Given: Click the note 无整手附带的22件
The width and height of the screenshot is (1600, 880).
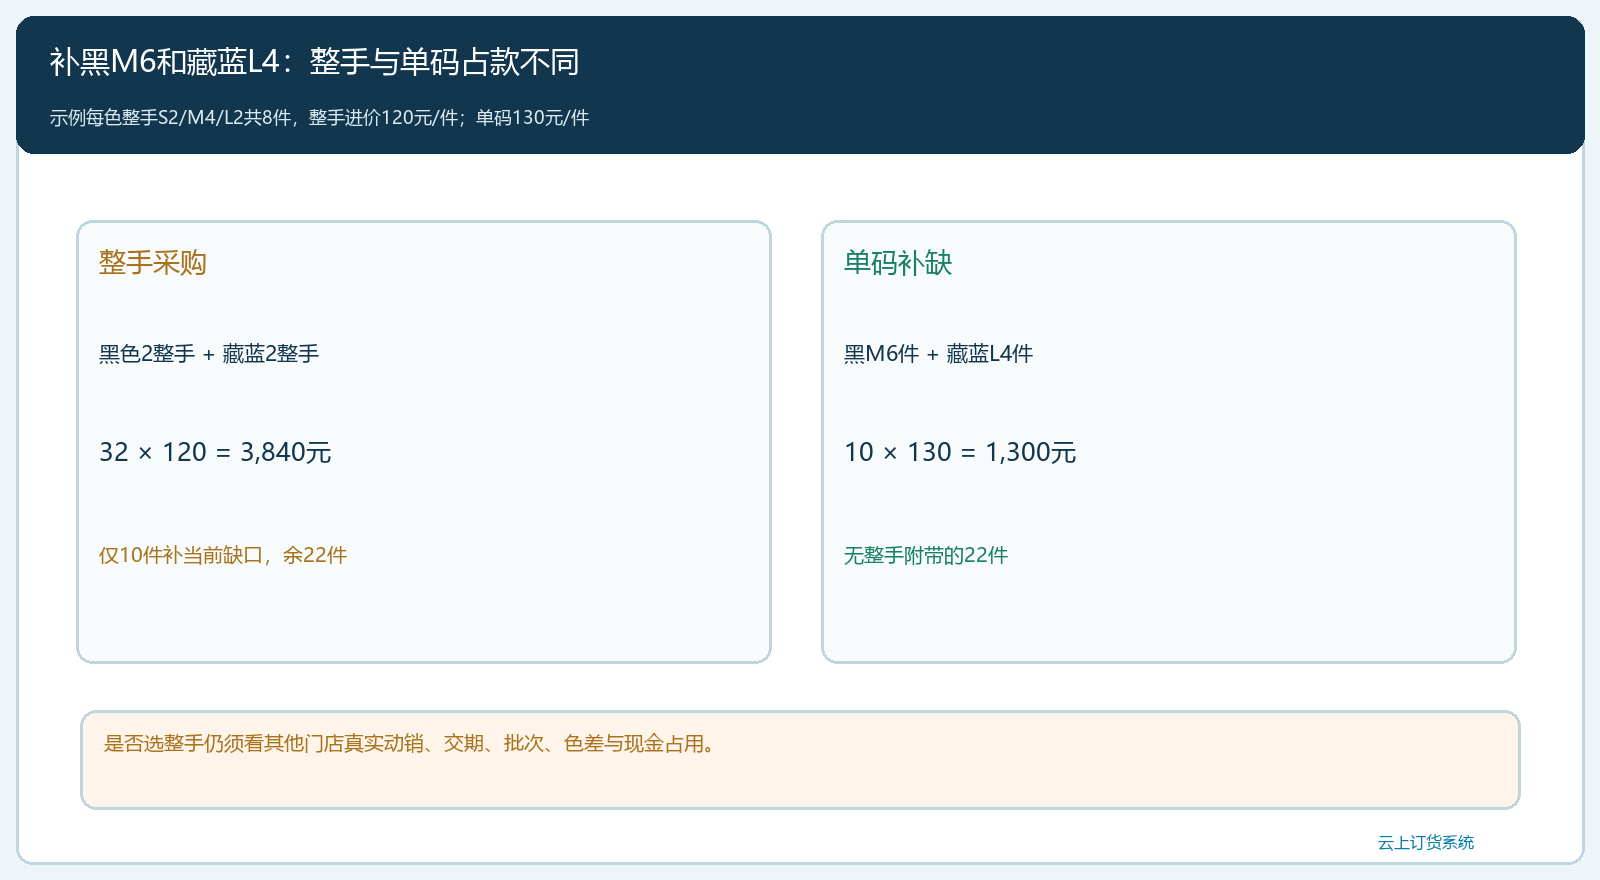Looking at the screenshot, I should point(926,555).
